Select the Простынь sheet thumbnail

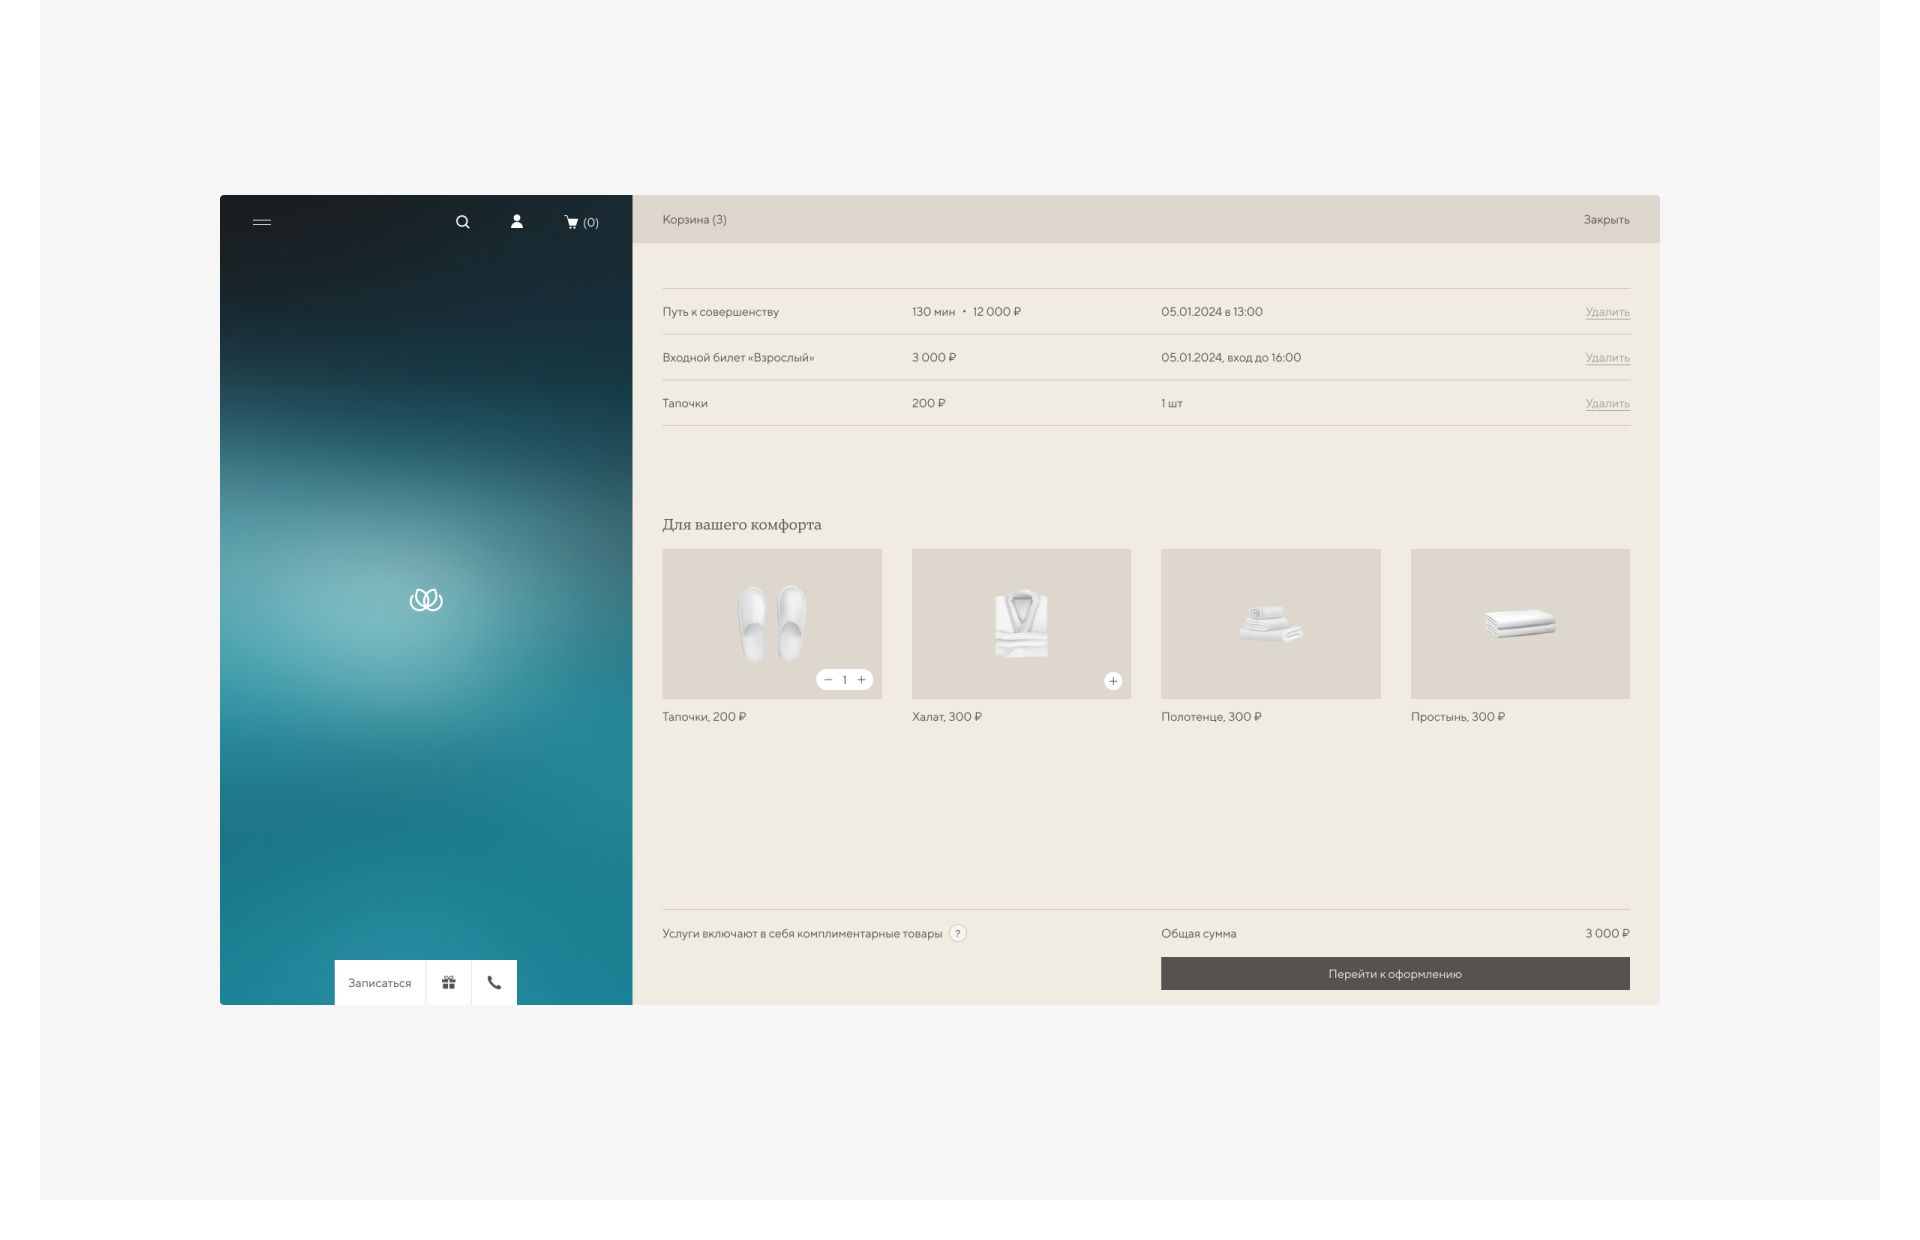pos(1520,624)
